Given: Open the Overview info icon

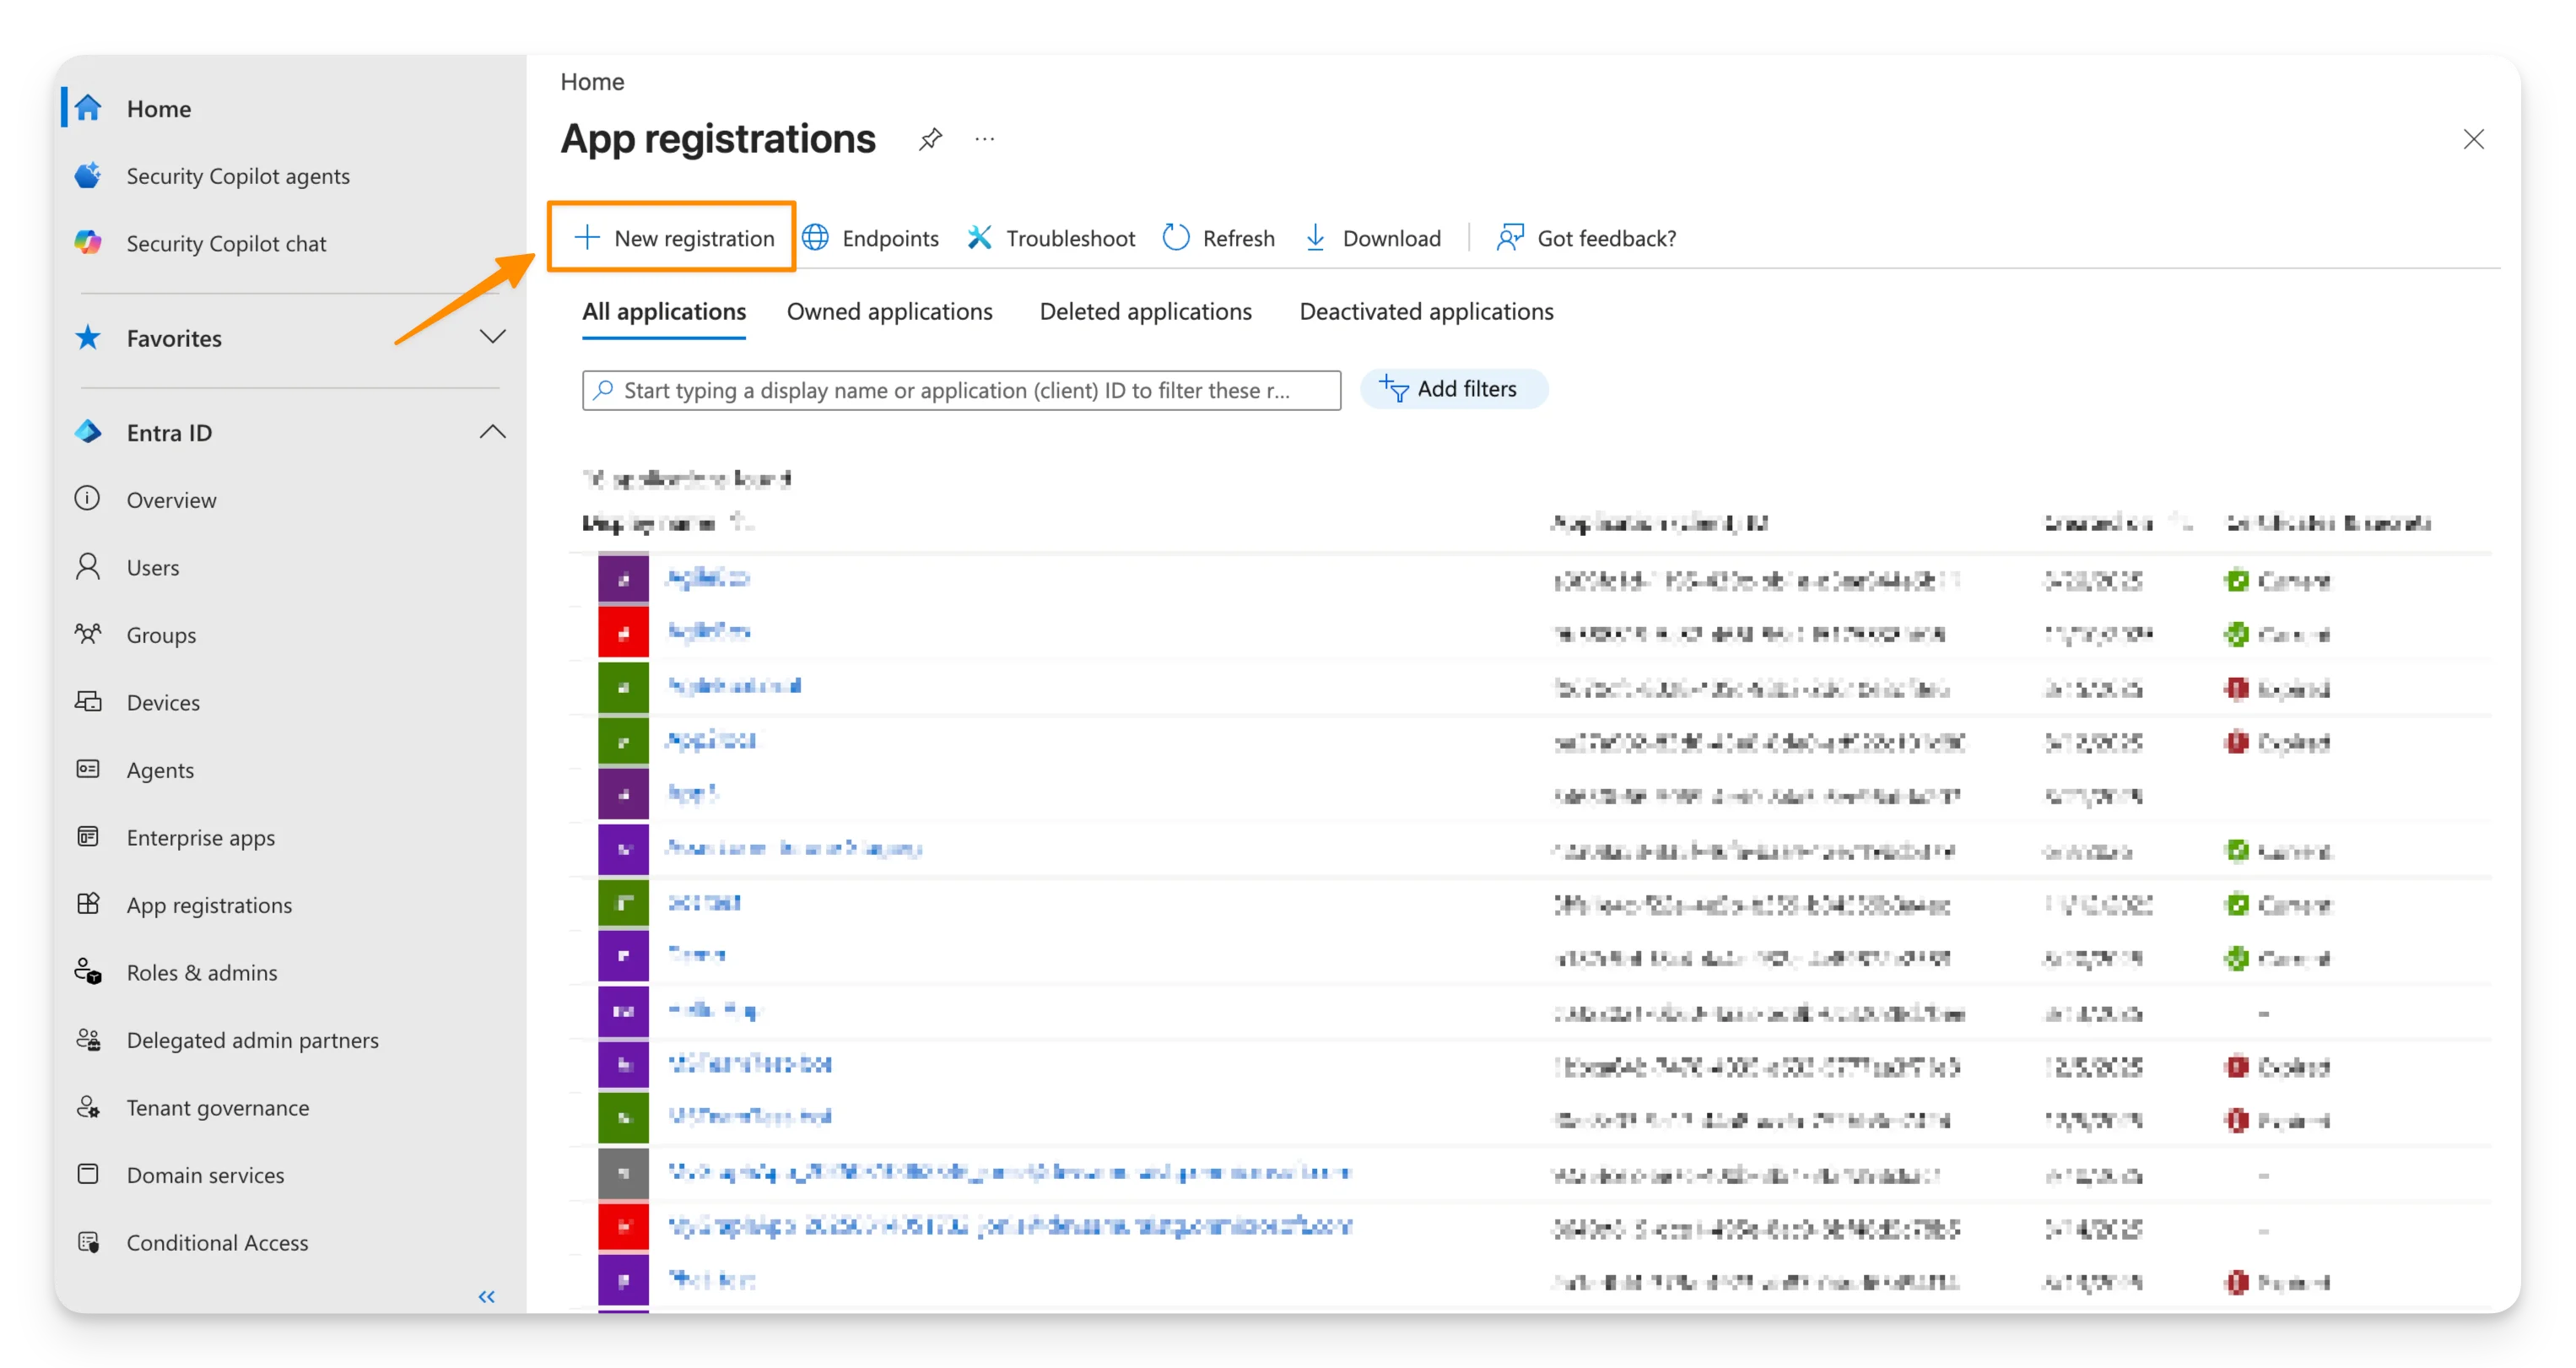Looking at the screenshot, I should pyautogui.click(x=88, y=499).
